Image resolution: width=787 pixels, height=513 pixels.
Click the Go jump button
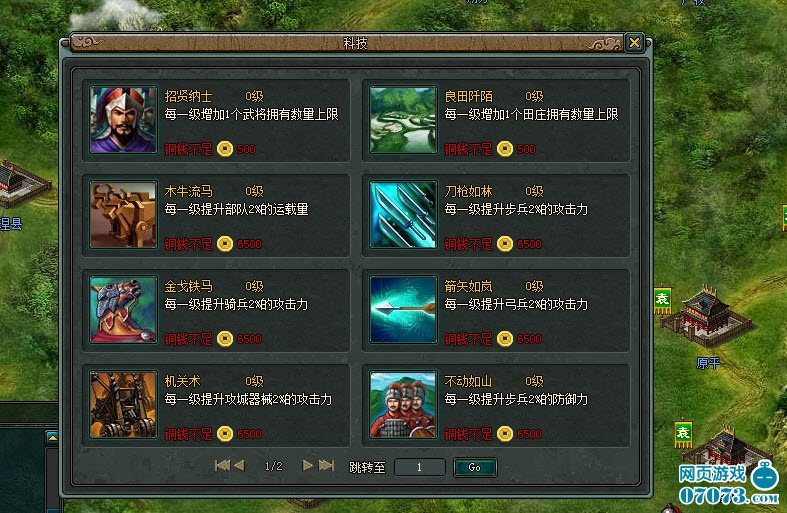pos(475,467)
